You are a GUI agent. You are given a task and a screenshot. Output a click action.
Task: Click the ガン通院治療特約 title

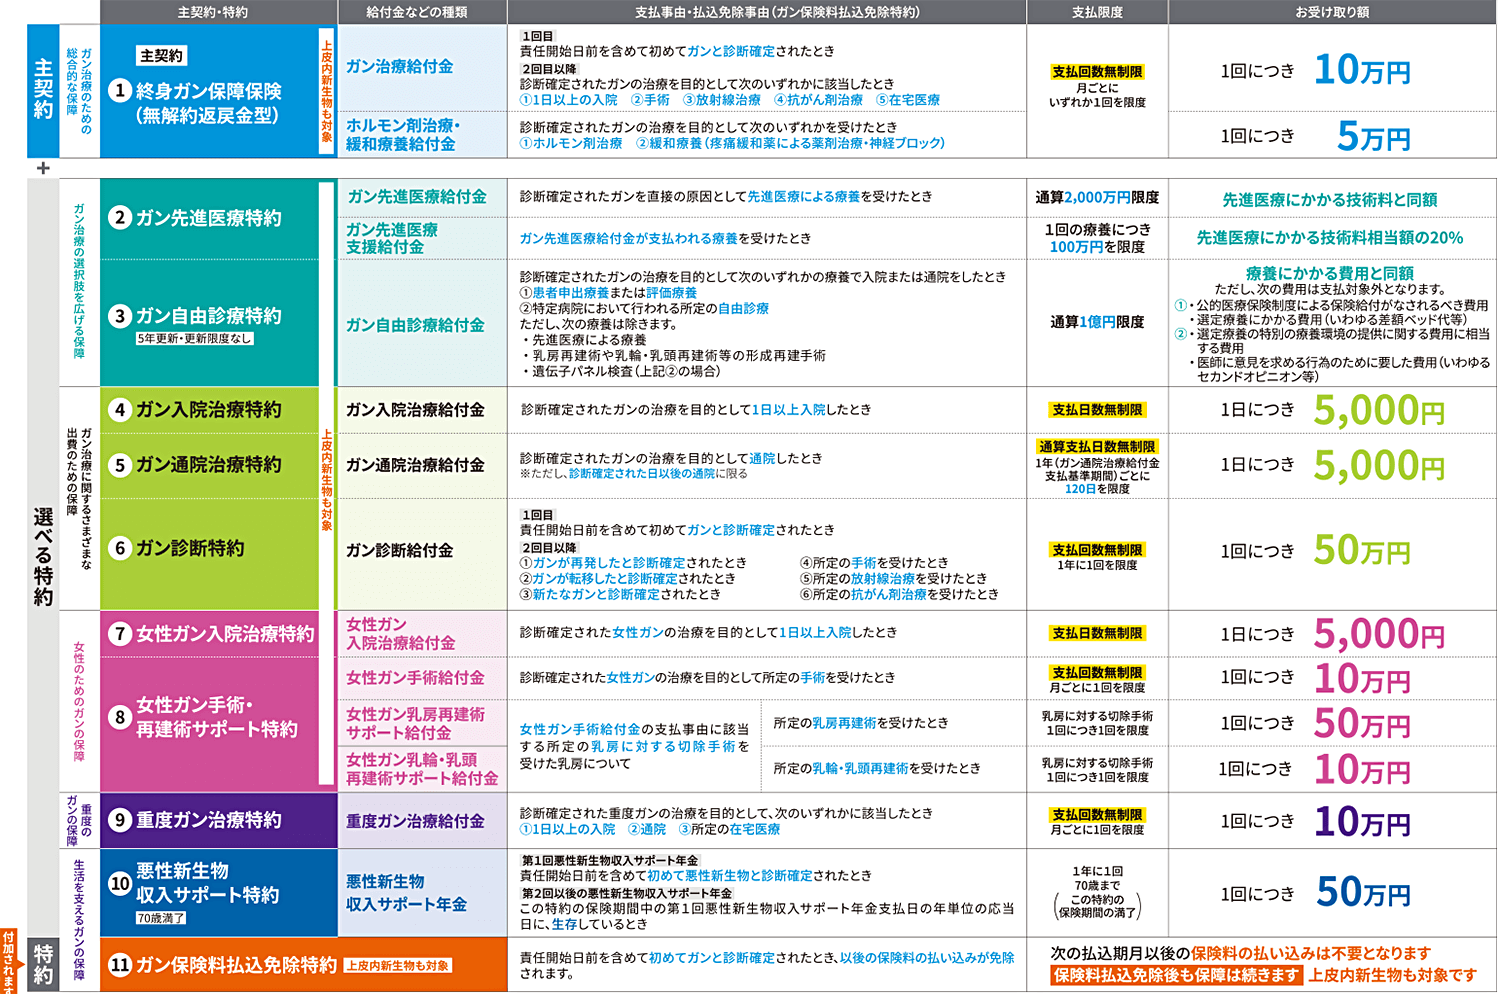point(209,465)
